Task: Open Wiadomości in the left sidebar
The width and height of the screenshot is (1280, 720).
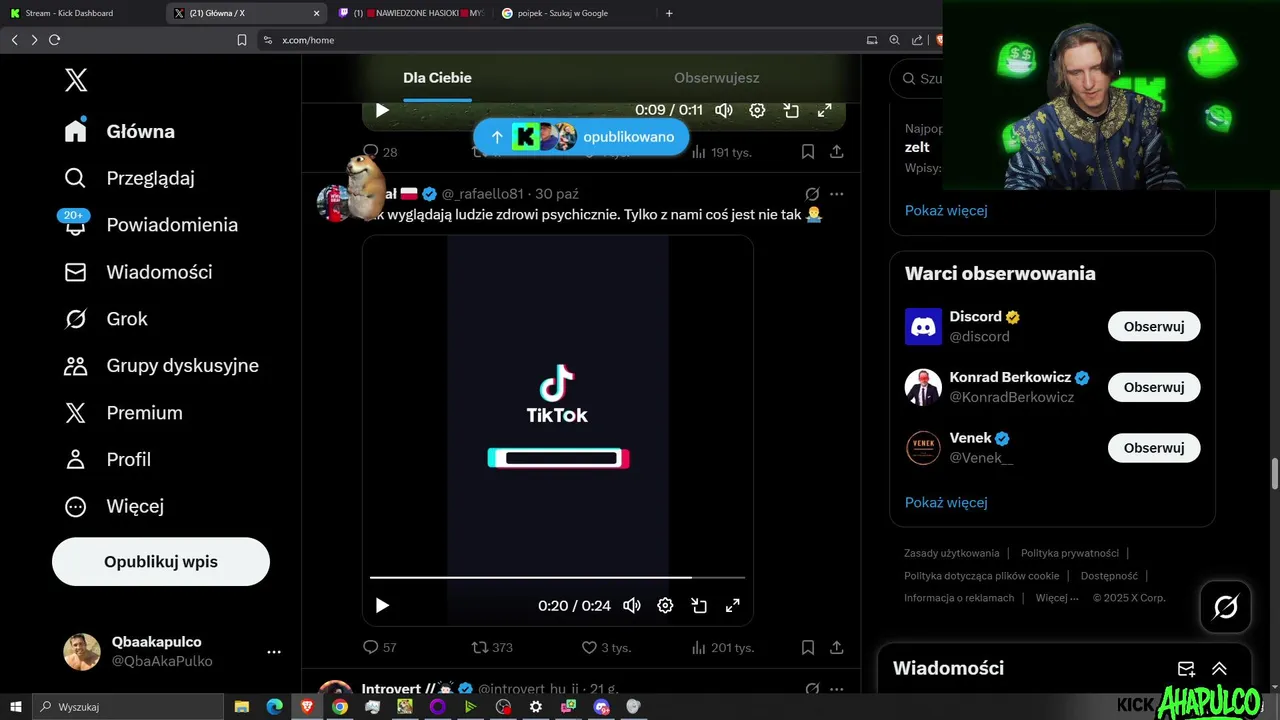Action: (x=138, y=272)
